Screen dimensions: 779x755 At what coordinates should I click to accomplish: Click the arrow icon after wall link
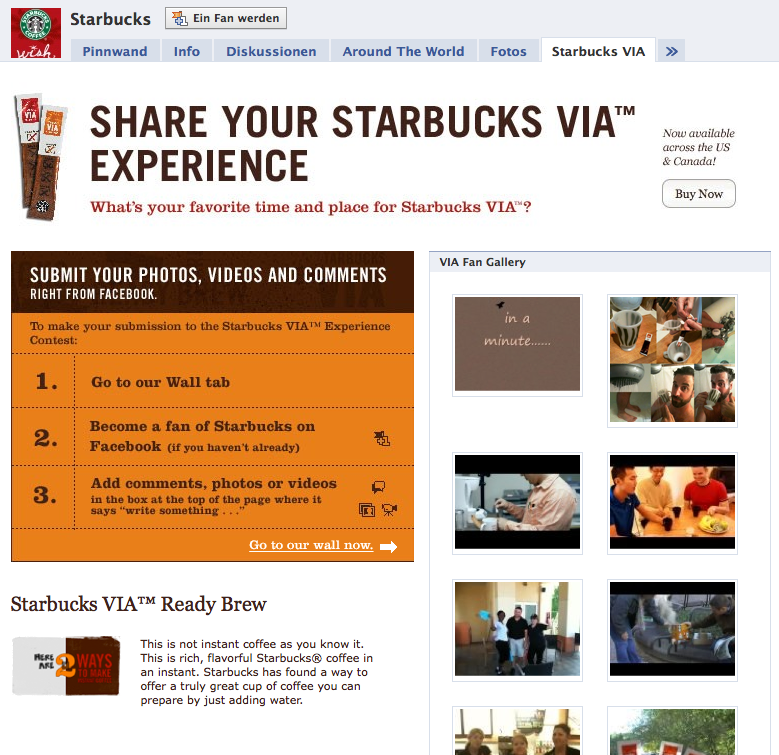coord(388,546)
